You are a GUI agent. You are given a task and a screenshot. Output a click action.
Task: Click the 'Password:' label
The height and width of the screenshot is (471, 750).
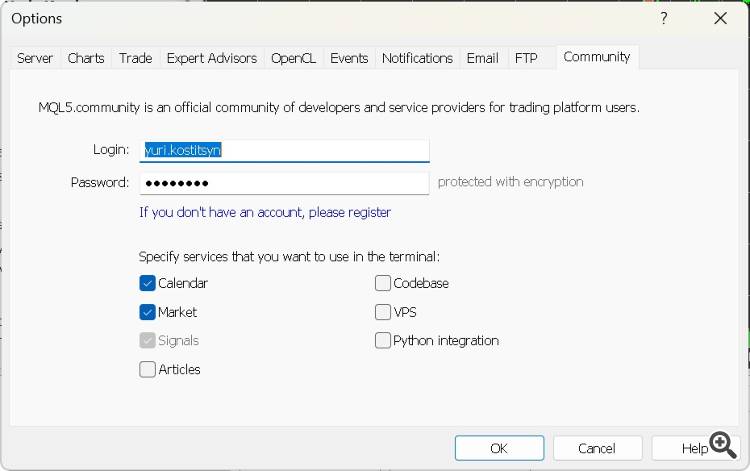pos(100,182)
